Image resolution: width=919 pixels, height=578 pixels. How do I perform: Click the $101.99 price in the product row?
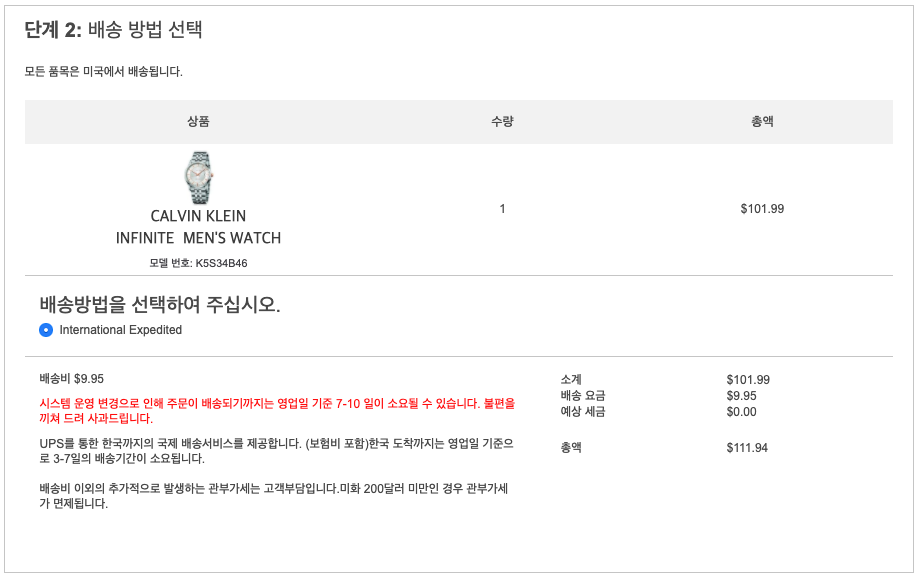762,209
